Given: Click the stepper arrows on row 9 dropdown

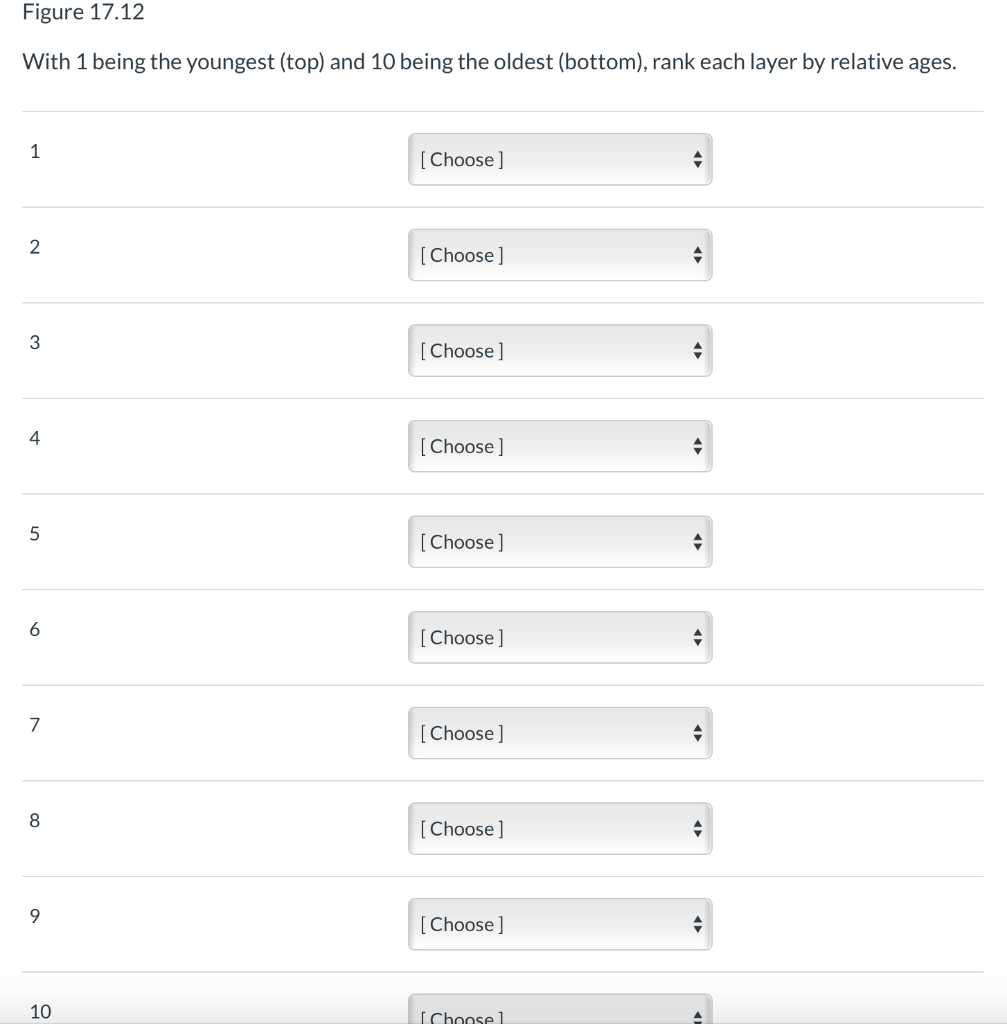Looking at the screenshot, I should click(697, 924).
